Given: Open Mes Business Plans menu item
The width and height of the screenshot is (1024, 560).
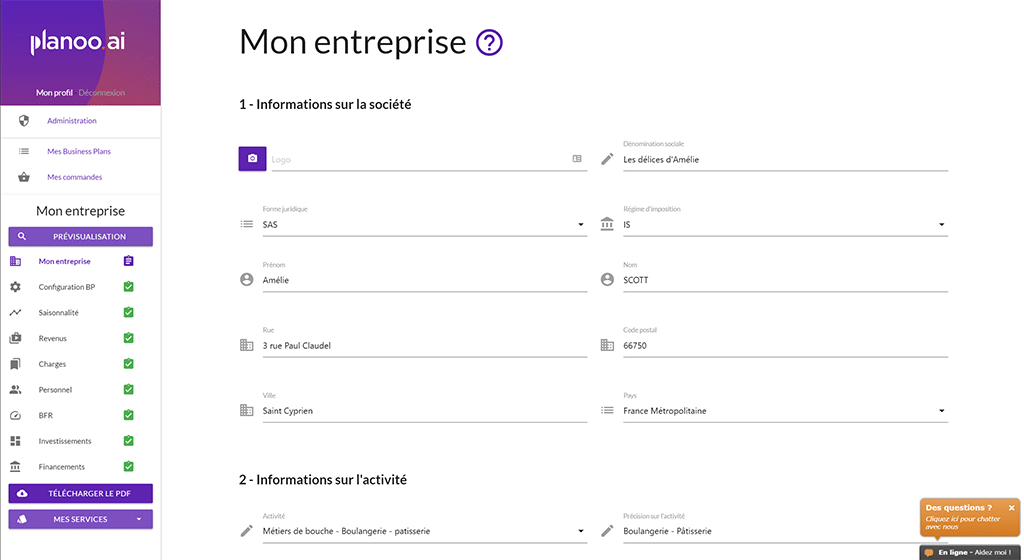Looking at the screenshot, I should click(79, 151).
